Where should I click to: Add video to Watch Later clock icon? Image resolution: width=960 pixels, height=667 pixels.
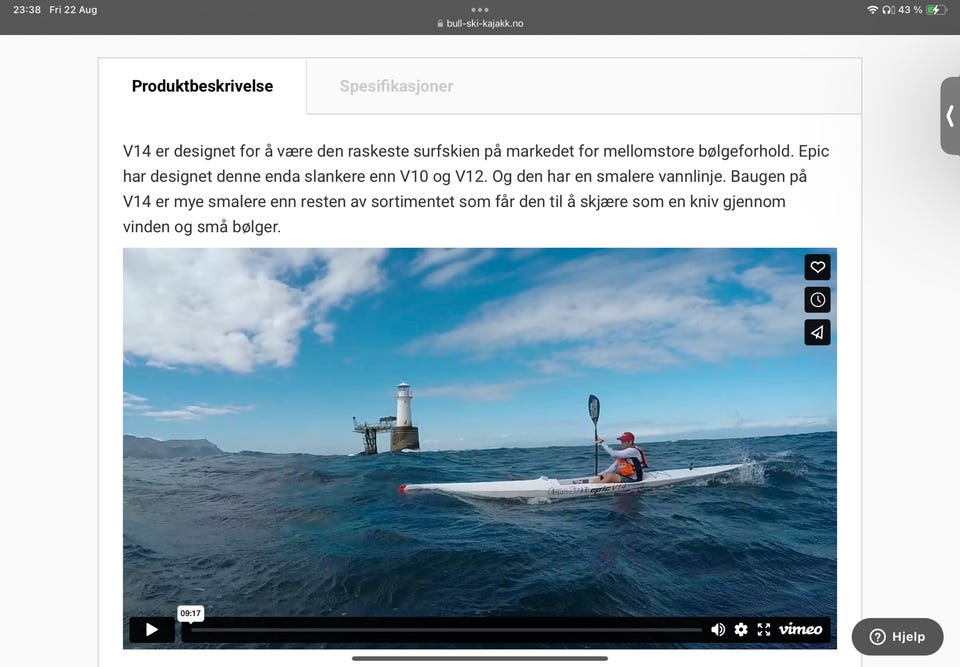817,300
